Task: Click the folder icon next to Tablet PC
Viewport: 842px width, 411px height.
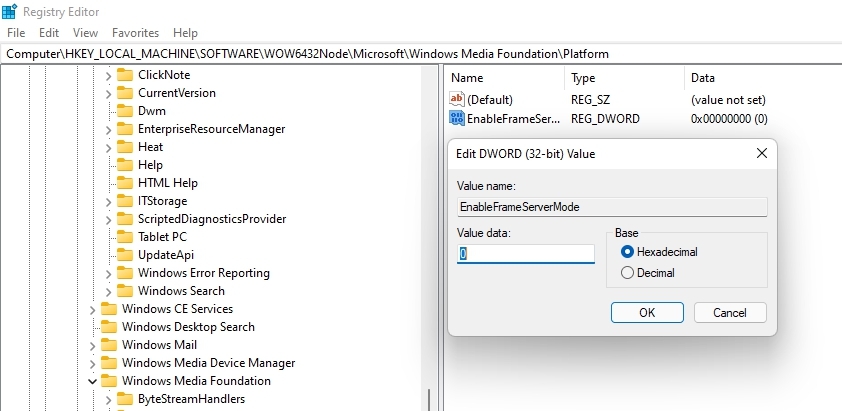Action: click(125, 237)
